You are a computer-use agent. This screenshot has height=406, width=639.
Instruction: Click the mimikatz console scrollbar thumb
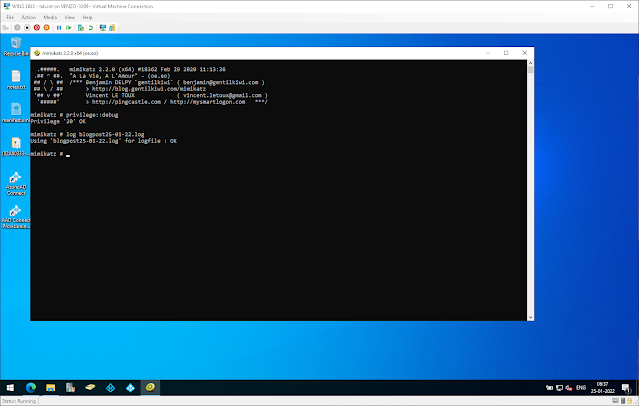[530, 70]
